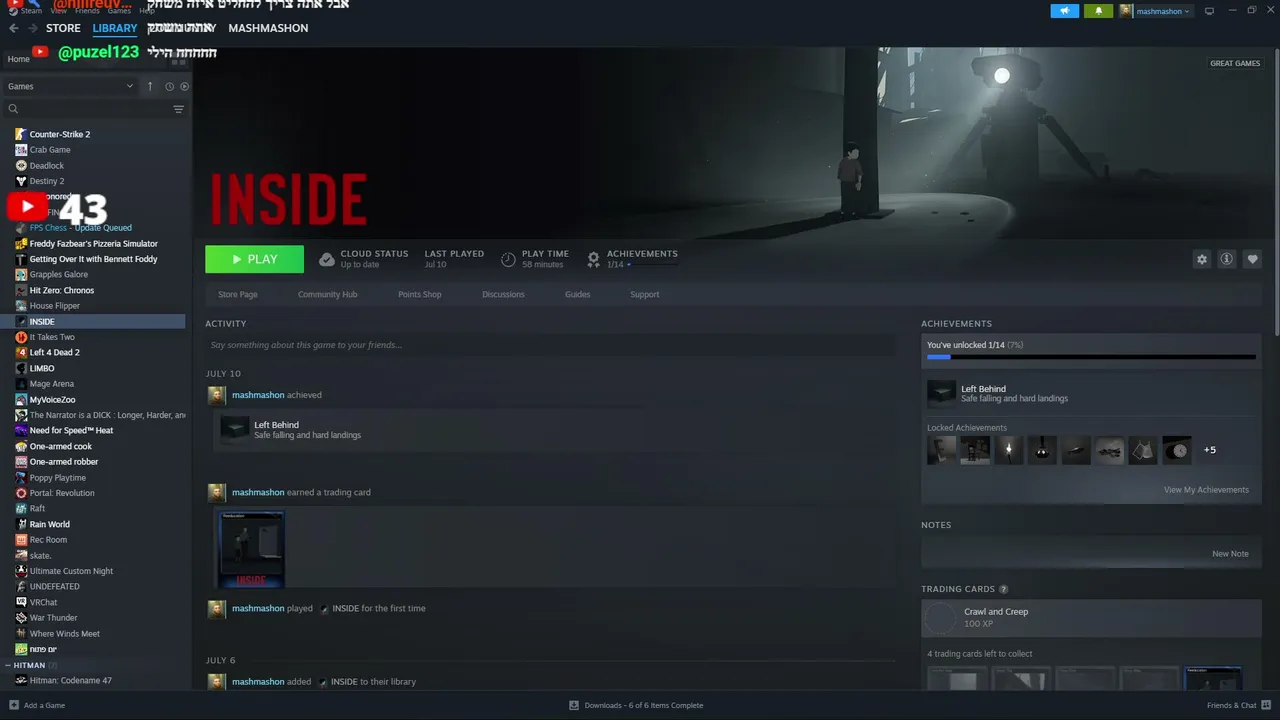Go to library Home
Image resolution: width=1280 pixels, height=720 pixels.
tap(19, 59)
